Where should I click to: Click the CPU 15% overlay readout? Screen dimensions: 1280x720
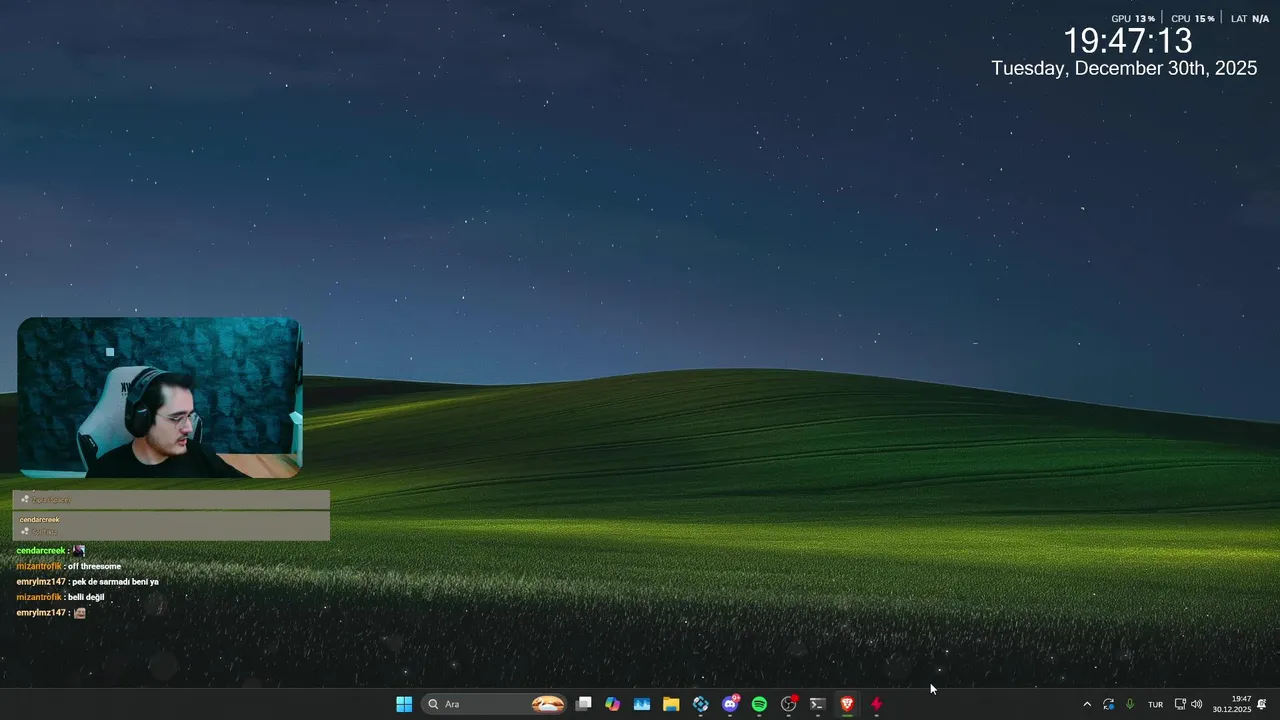click(1193, 19)
